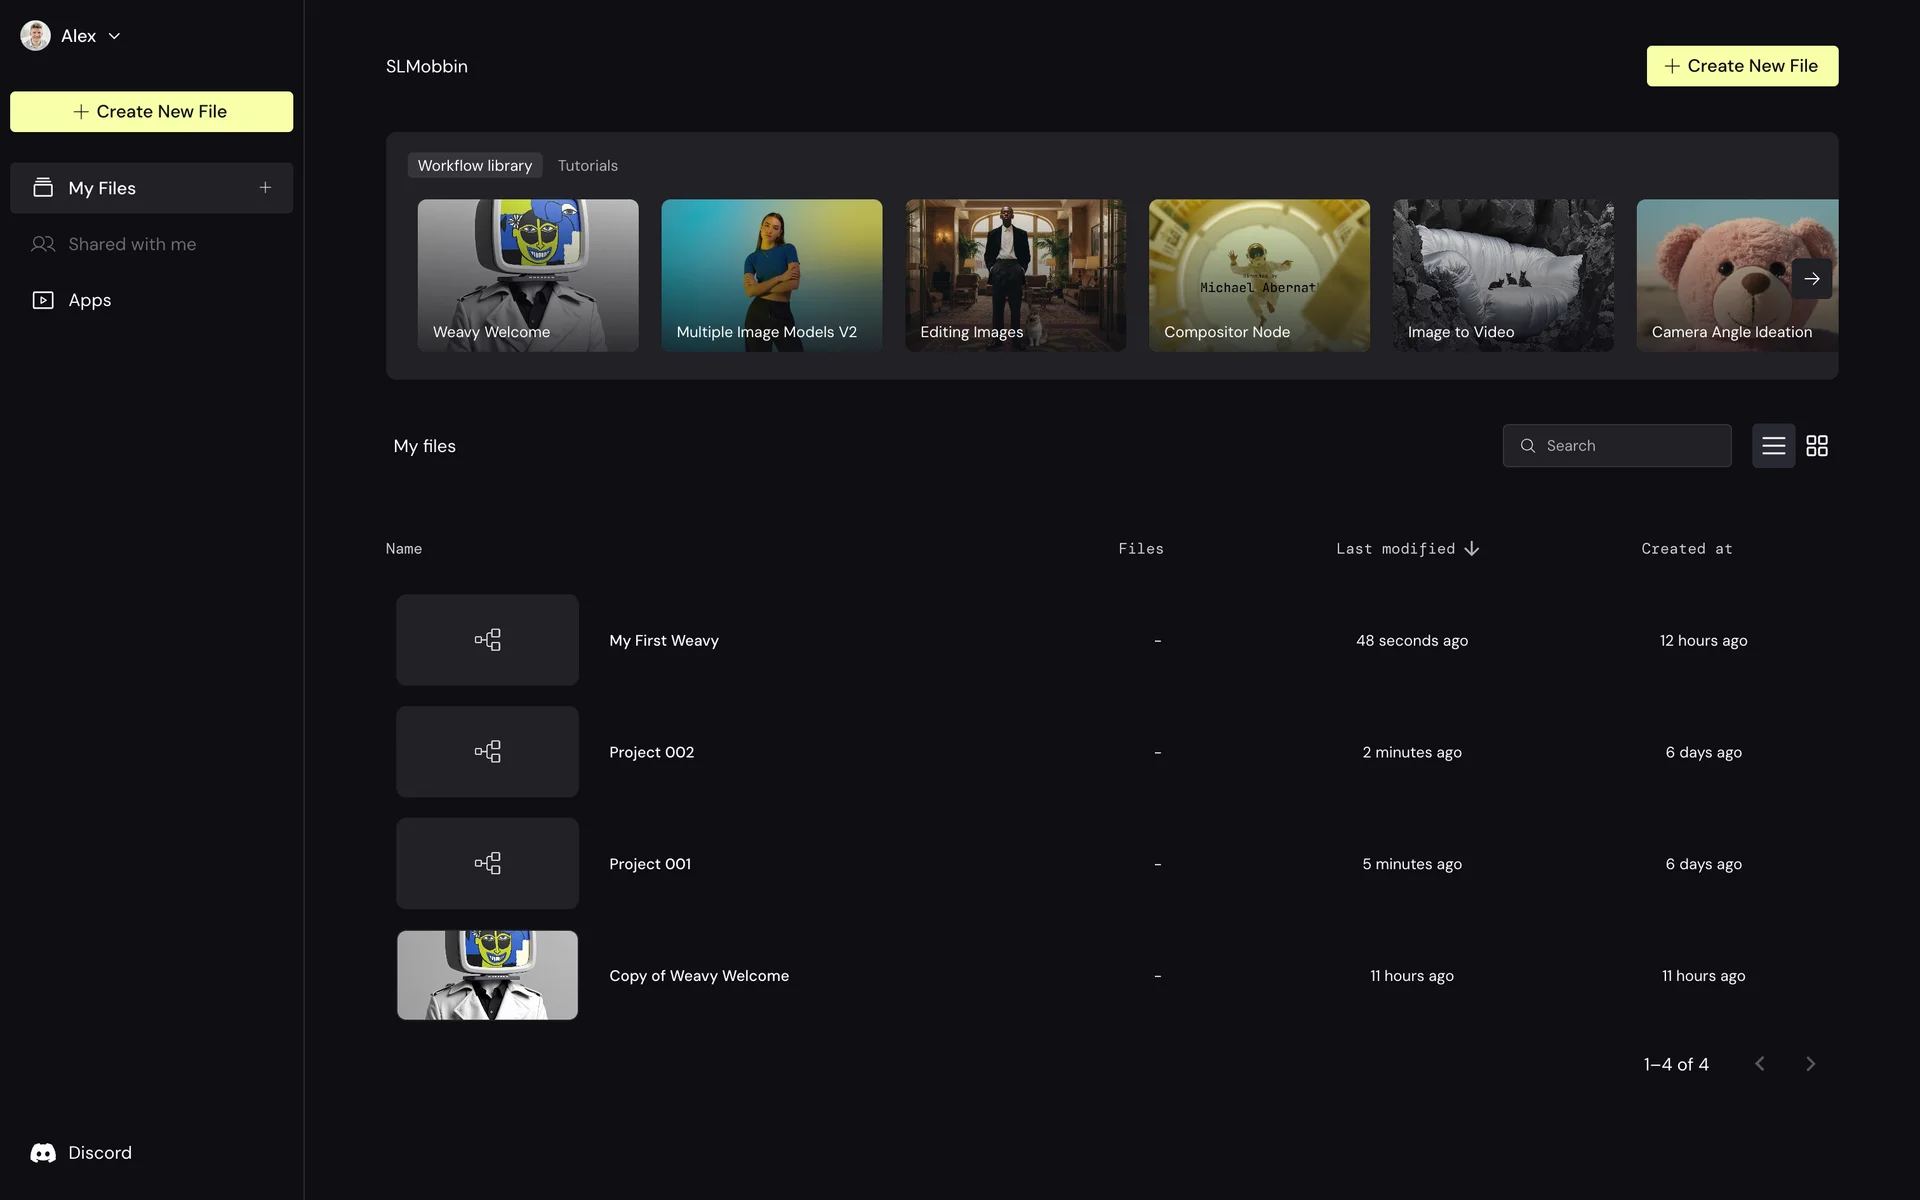Open the Discord link in sidebar

click(82, 1153)
